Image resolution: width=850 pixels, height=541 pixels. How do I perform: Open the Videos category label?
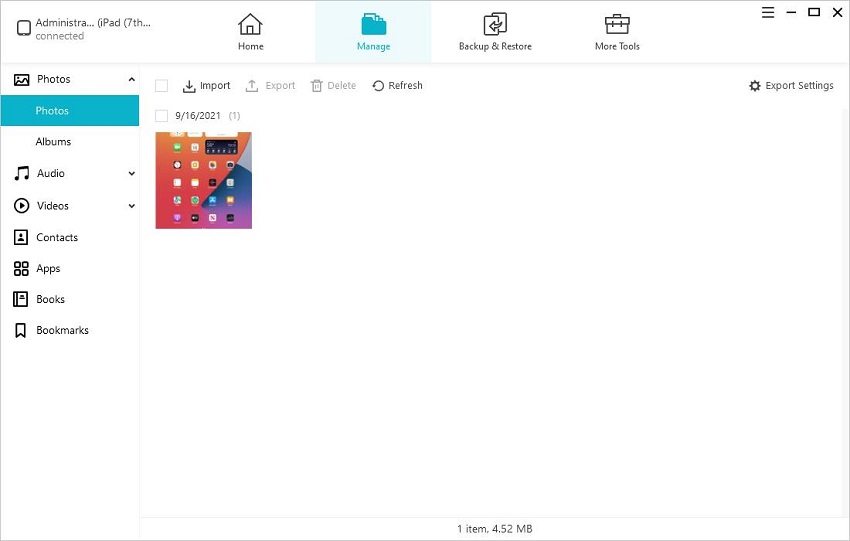(53, 206)
